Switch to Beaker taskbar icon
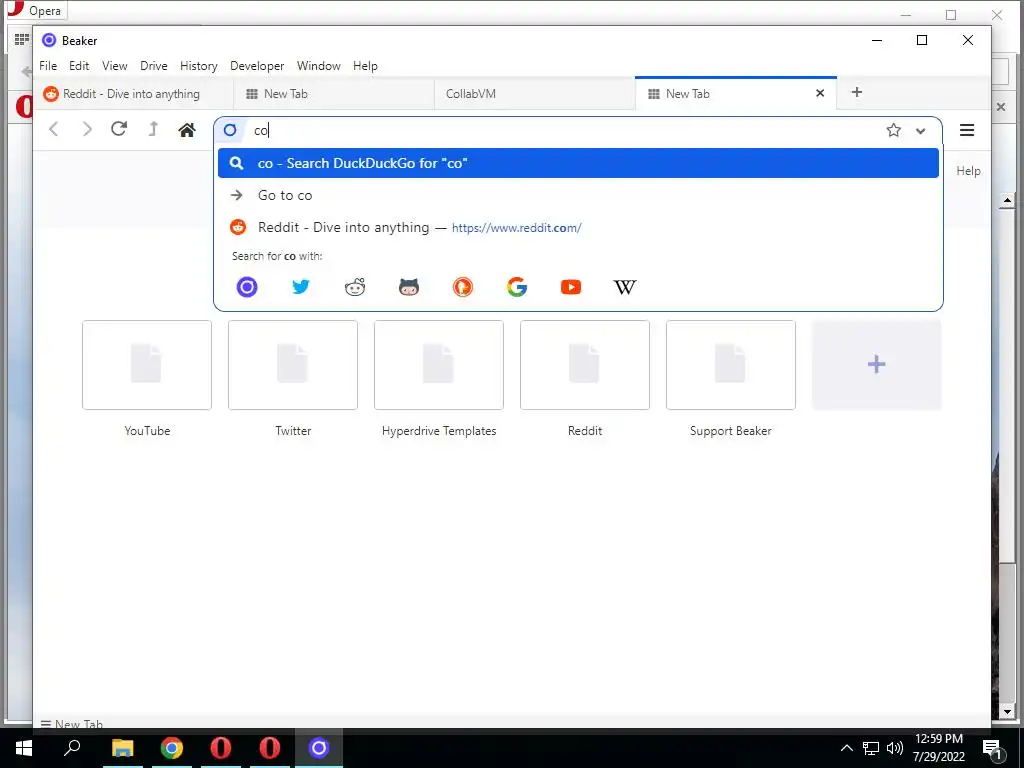This screenshot has height=768, width=1024. click(x=319, y=748)
